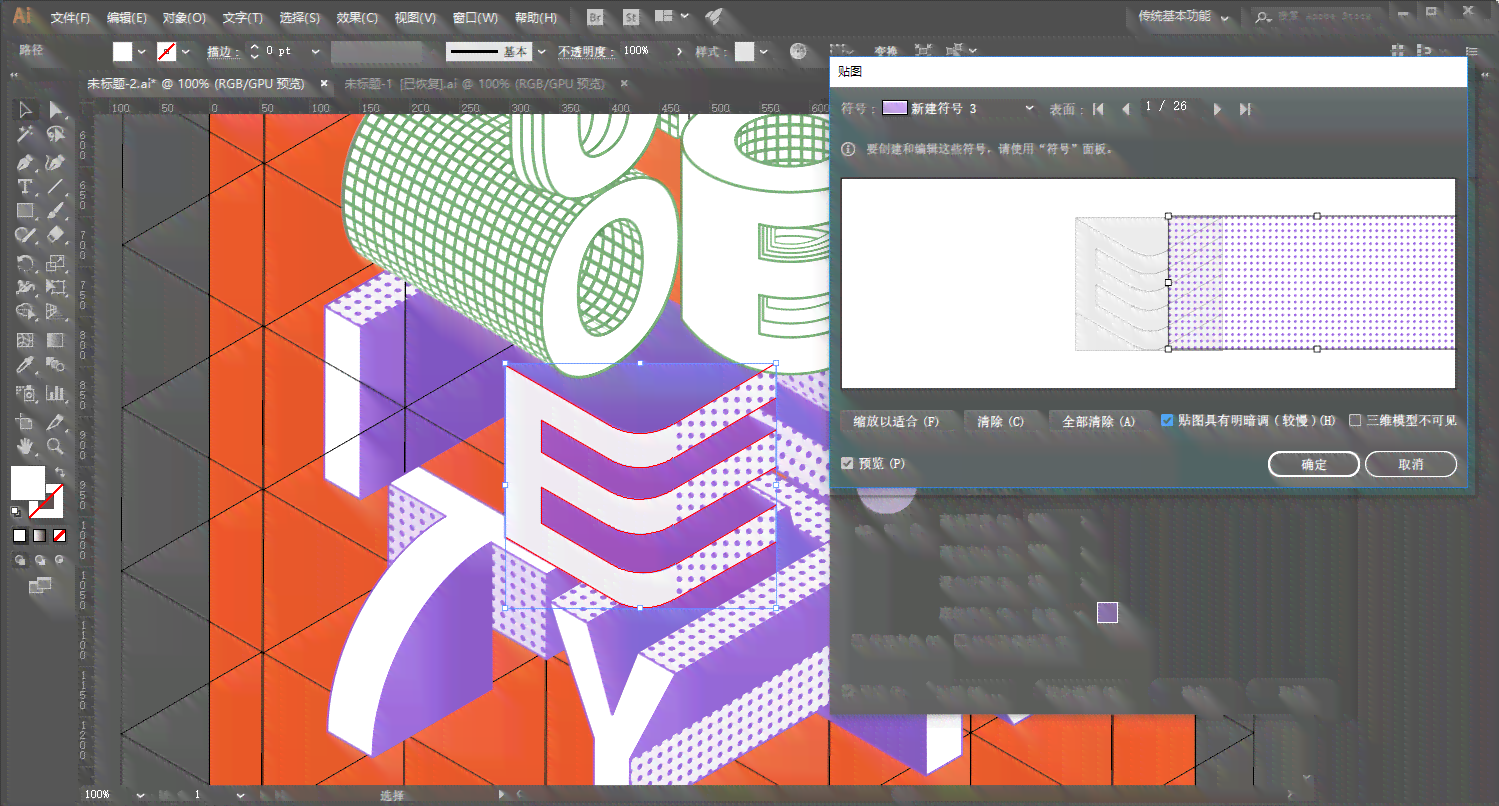Click Scale to Fit (缩放以适合) button
This screenshot has width=1499, height=806.
896,422
